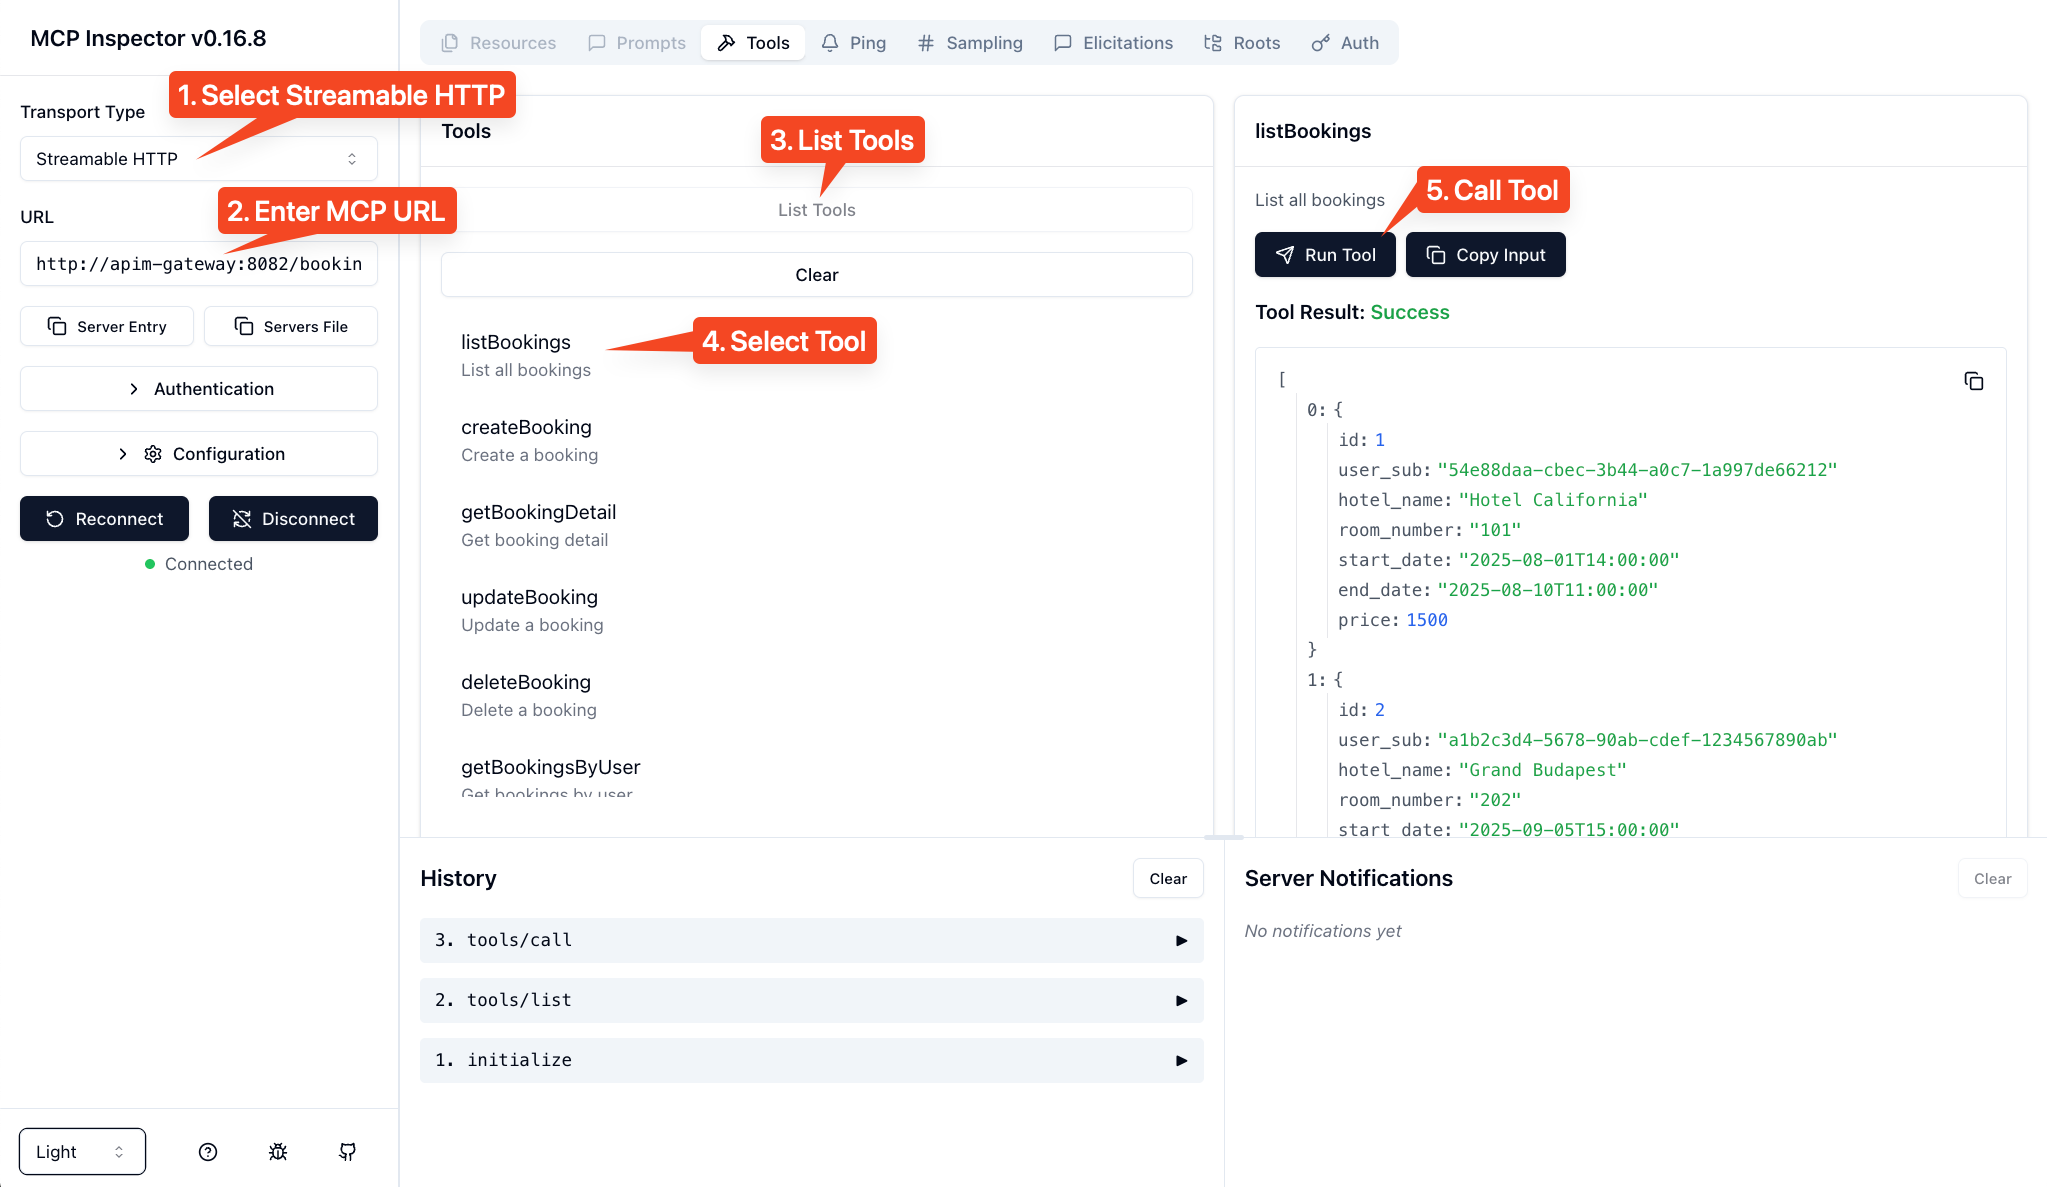Expand the Authentication section
2047x1187 pixels.
click(198, 388)
